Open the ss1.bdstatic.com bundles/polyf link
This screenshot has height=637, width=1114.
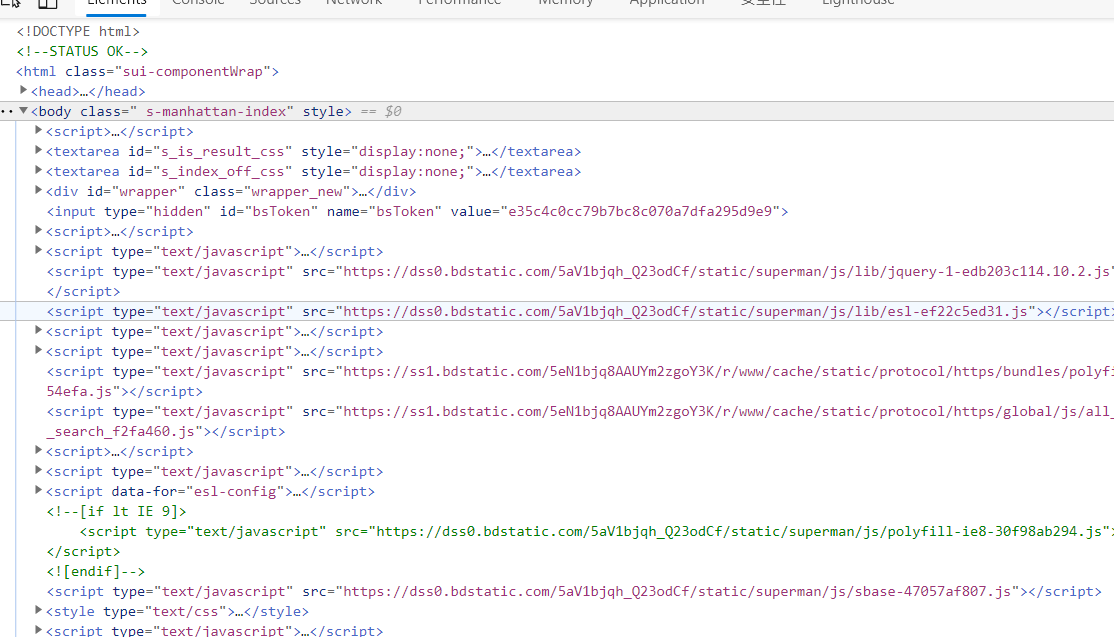728,371
